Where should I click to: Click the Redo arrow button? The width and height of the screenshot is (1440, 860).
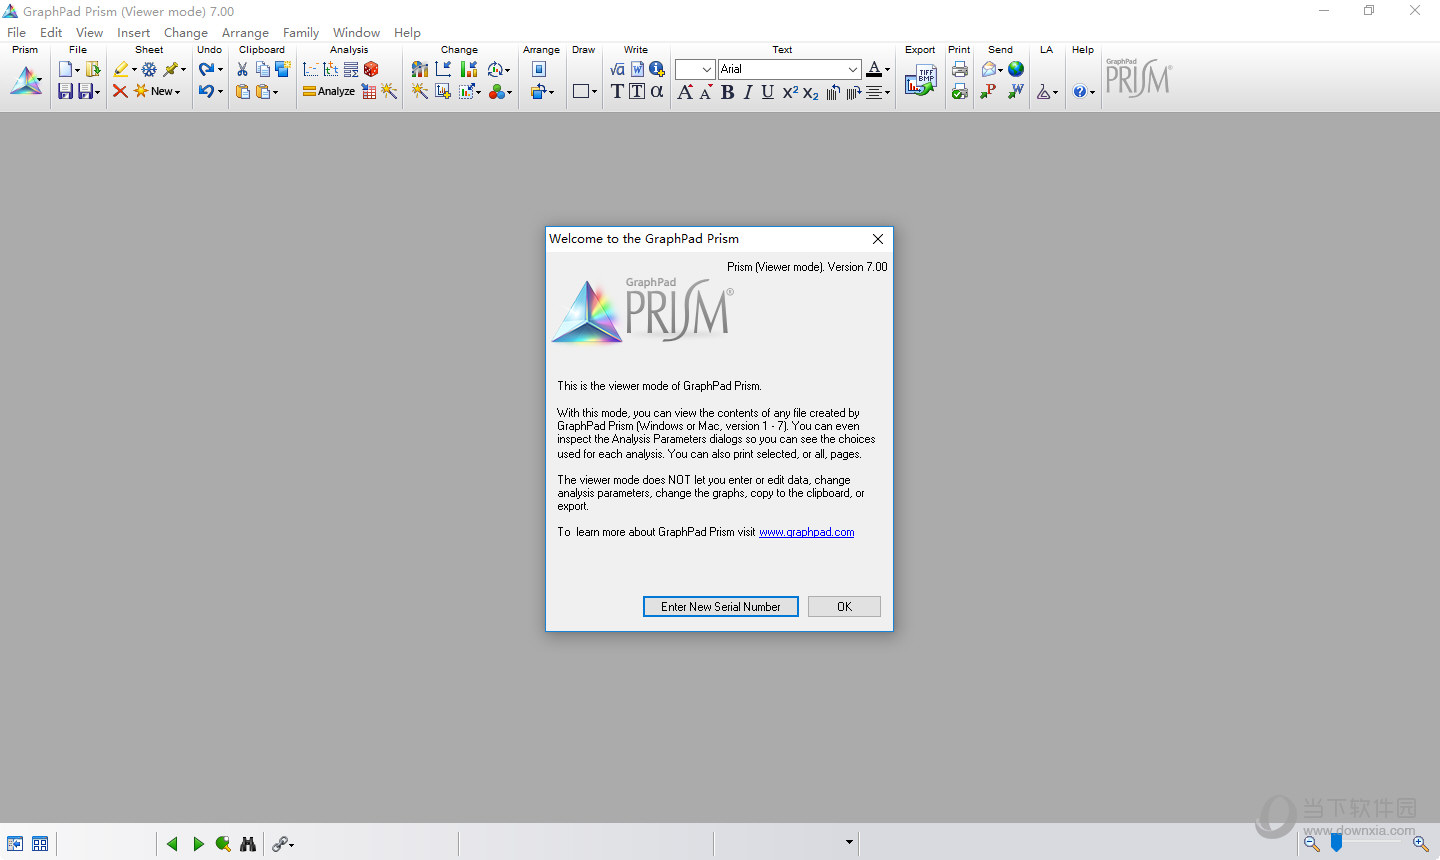point(206,69)
